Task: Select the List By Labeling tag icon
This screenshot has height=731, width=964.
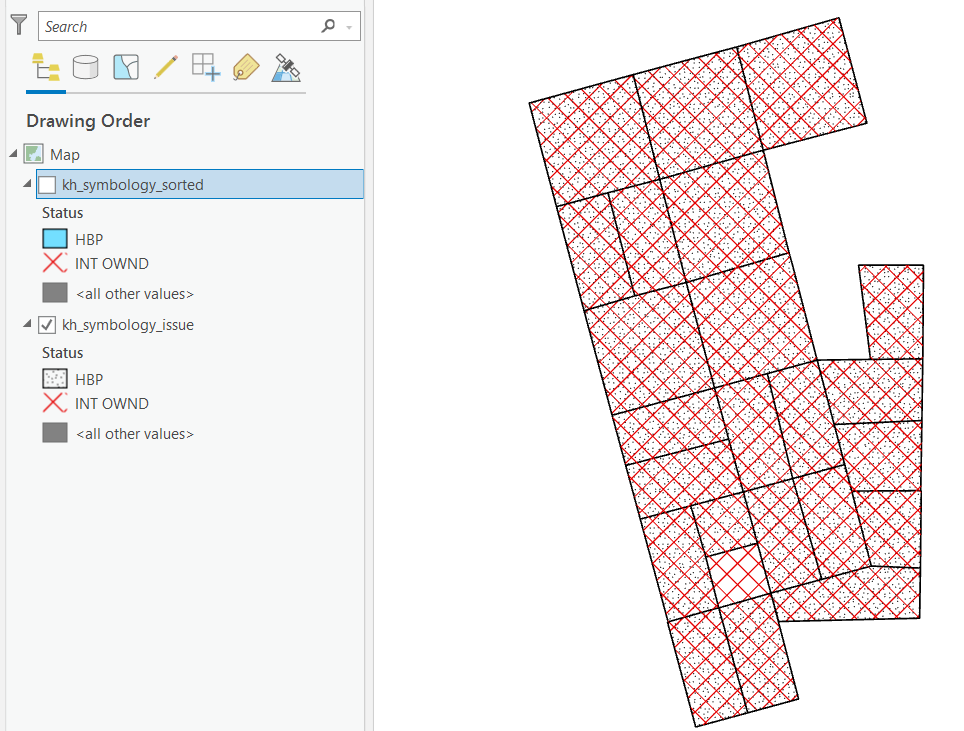Action: pos(245,67)
